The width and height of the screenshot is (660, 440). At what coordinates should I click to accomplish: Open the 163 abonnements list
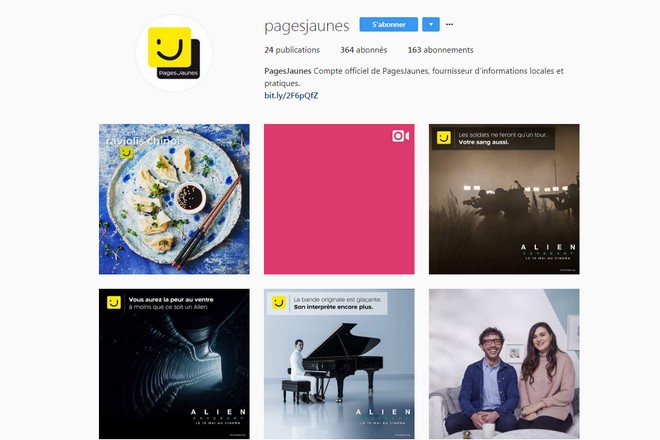click(440, 50)
